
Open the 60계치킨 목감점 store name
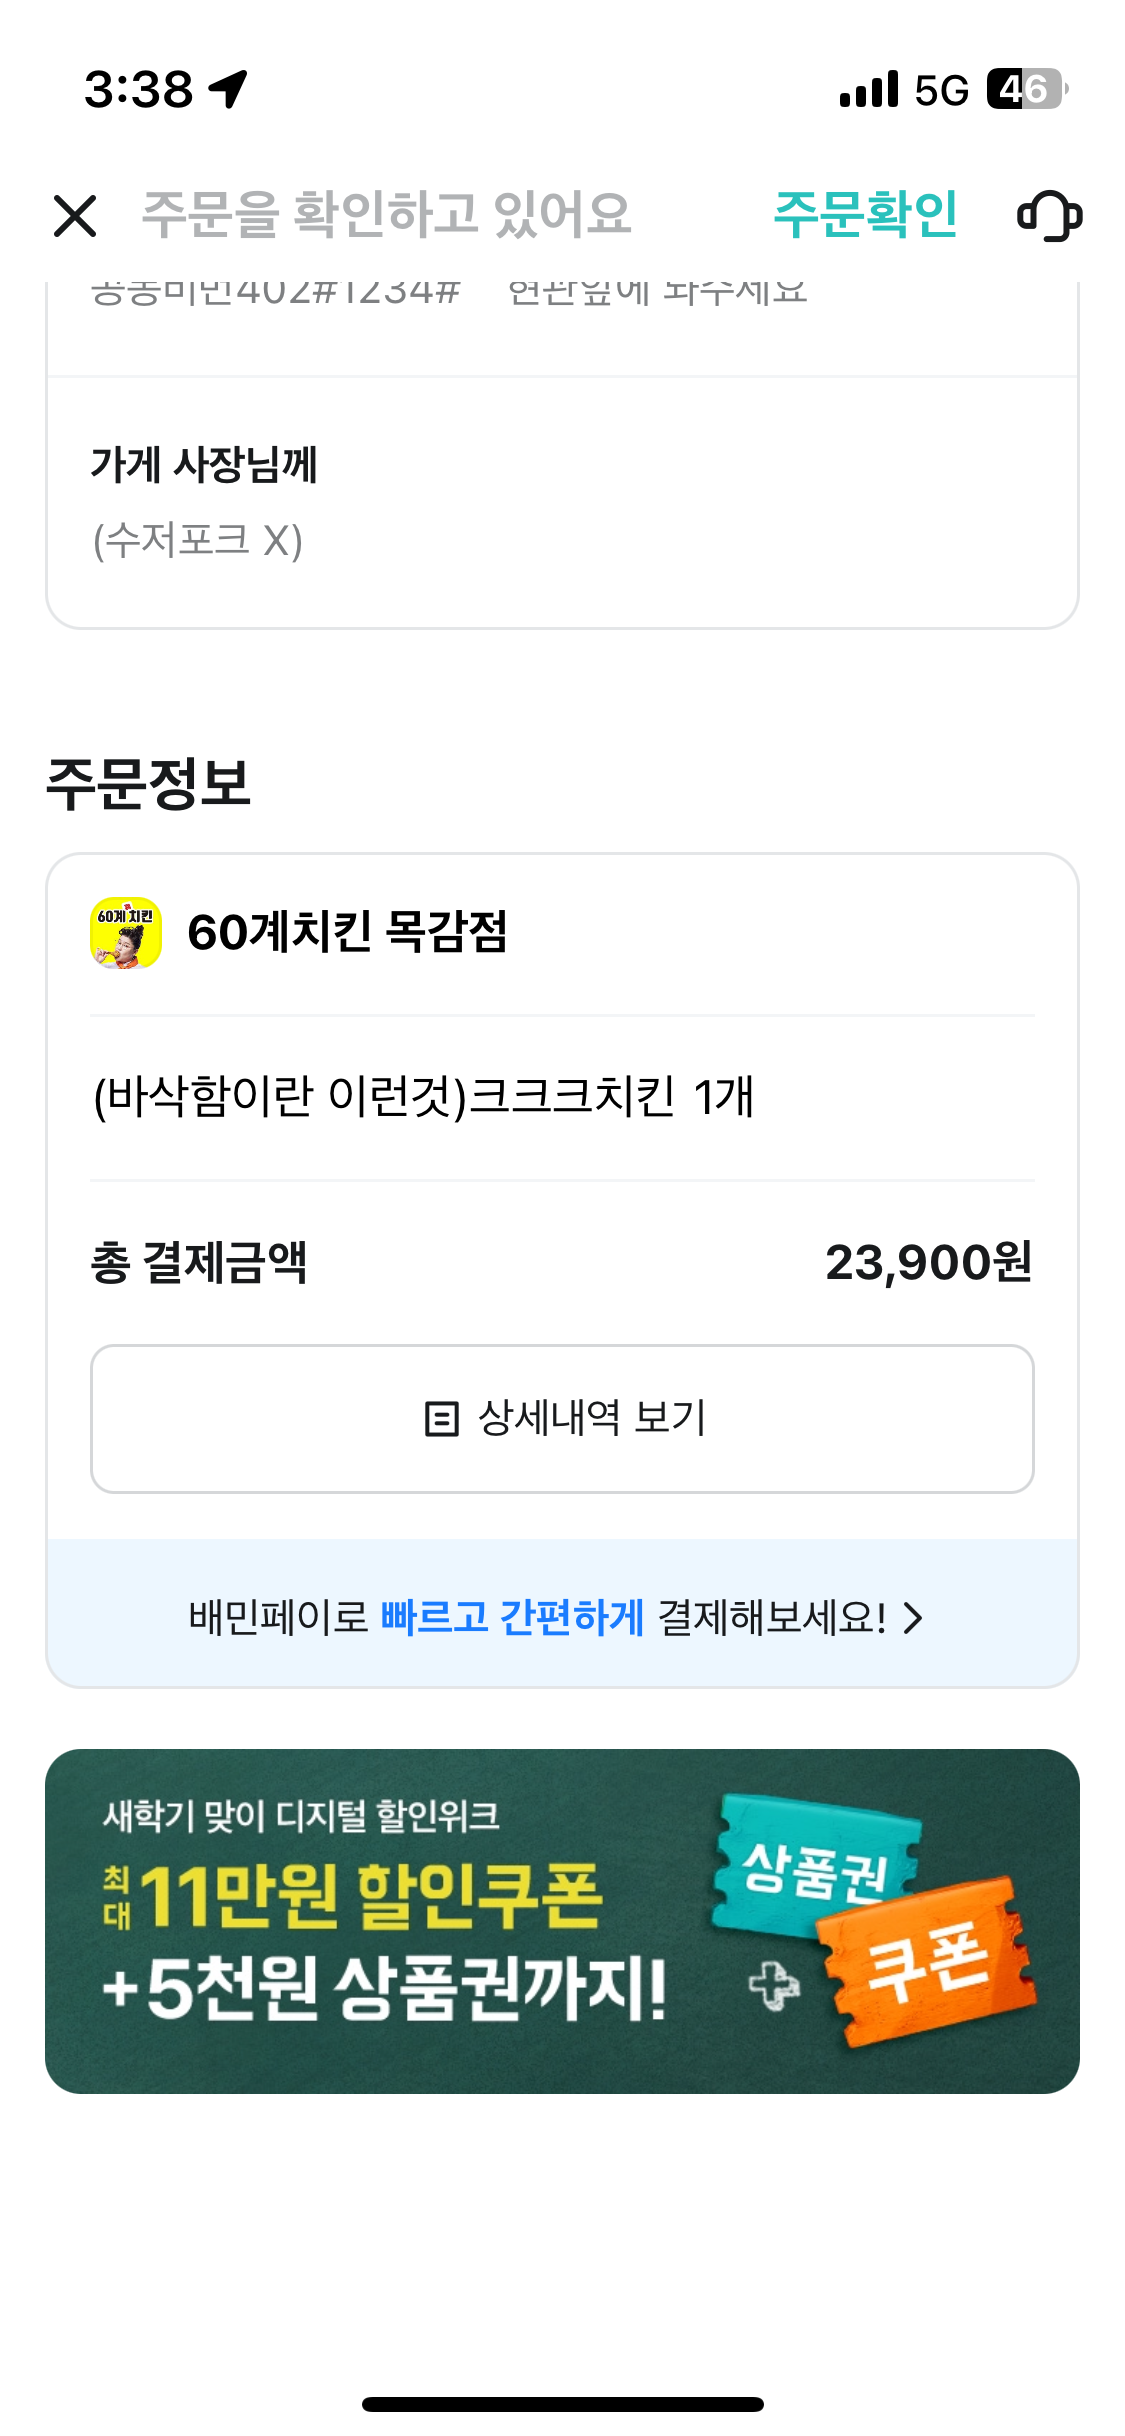[347, 933]
